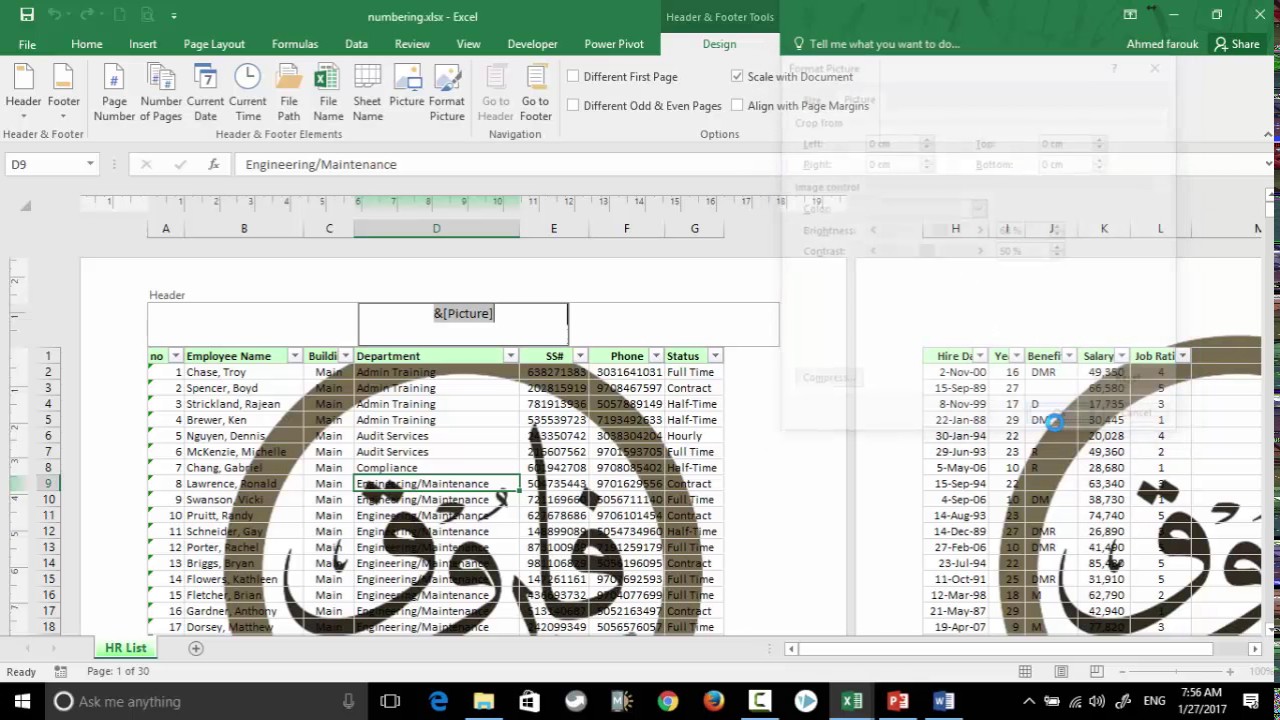Open Microsoft Edge from taskbar

click(438, 701)
